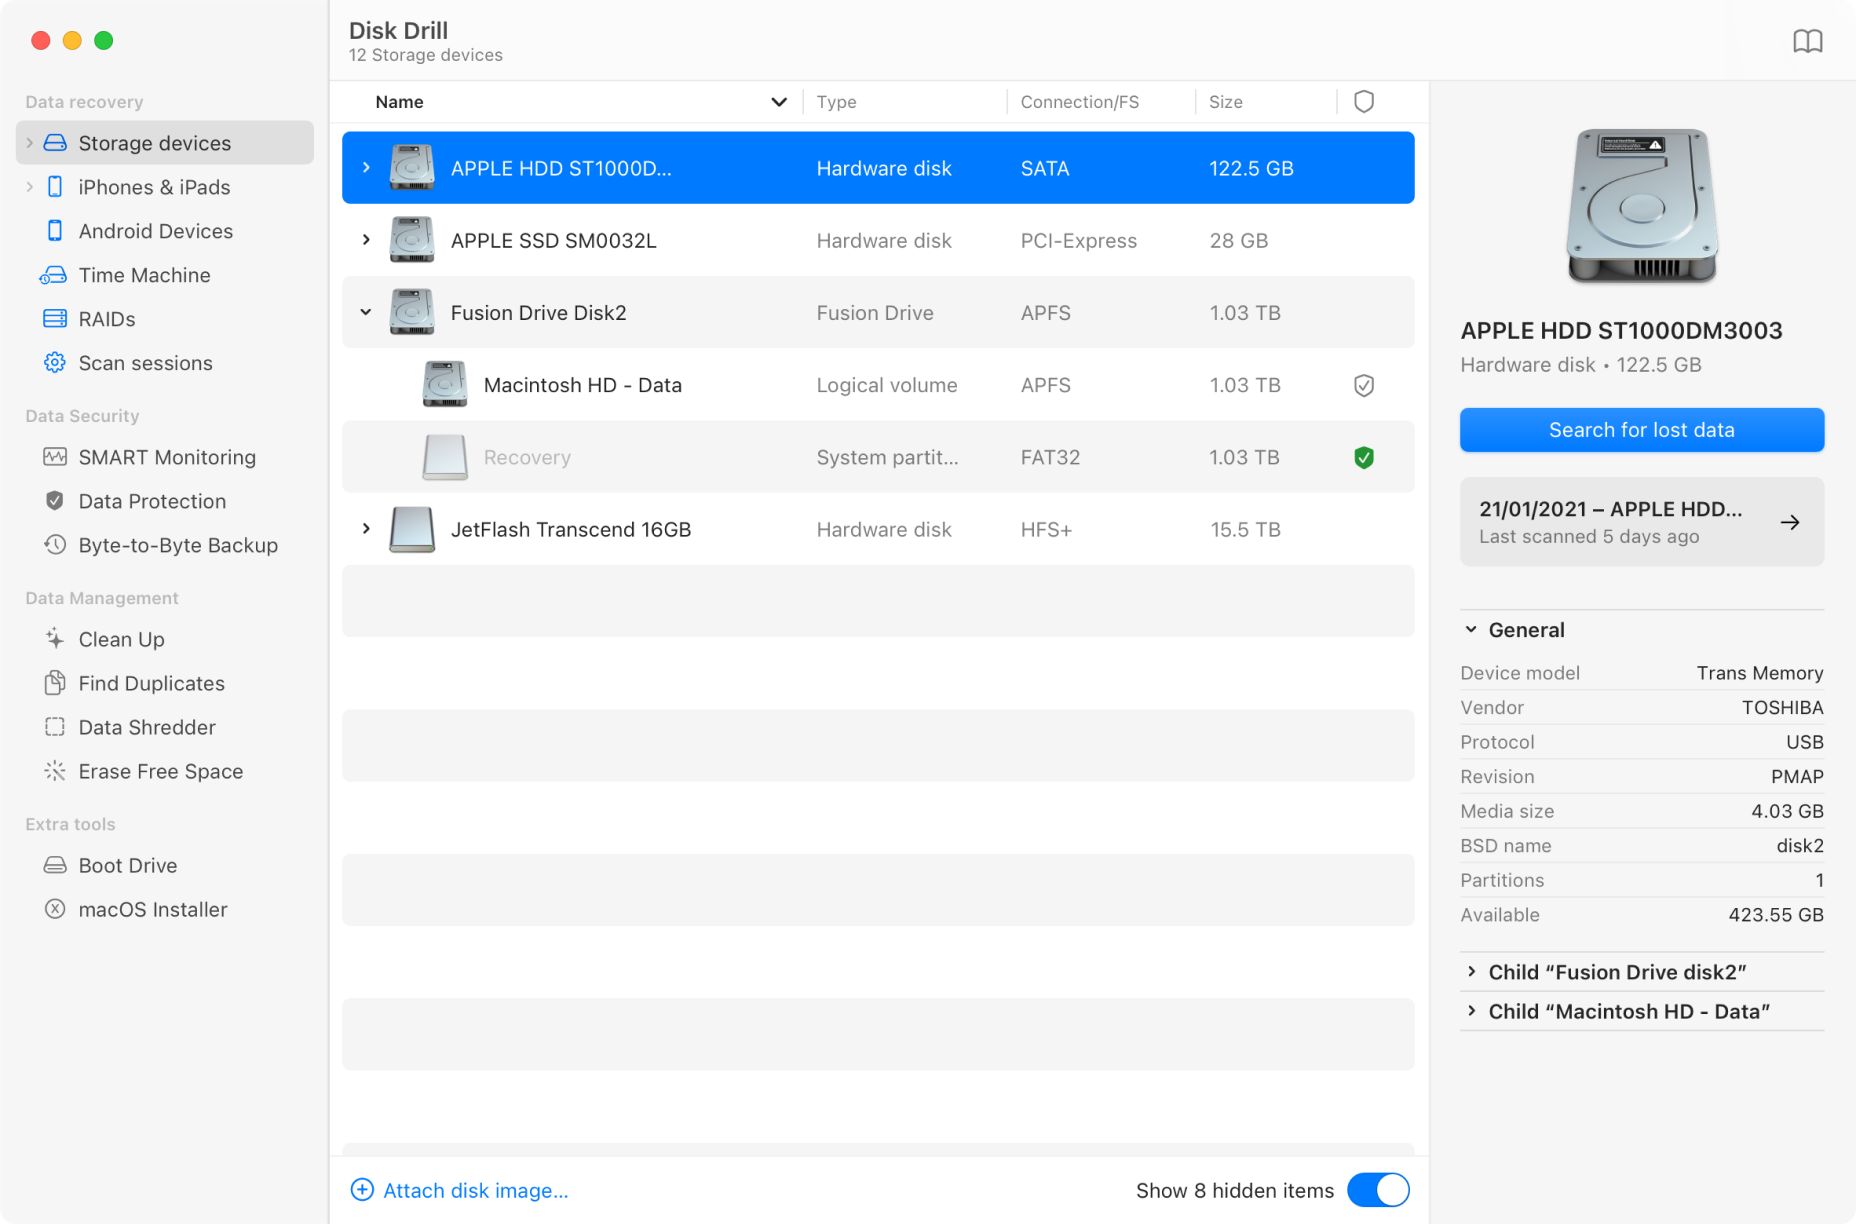
Task: Expand the JetFlash Transcend 16GB disk
Action: pos(366,529)
